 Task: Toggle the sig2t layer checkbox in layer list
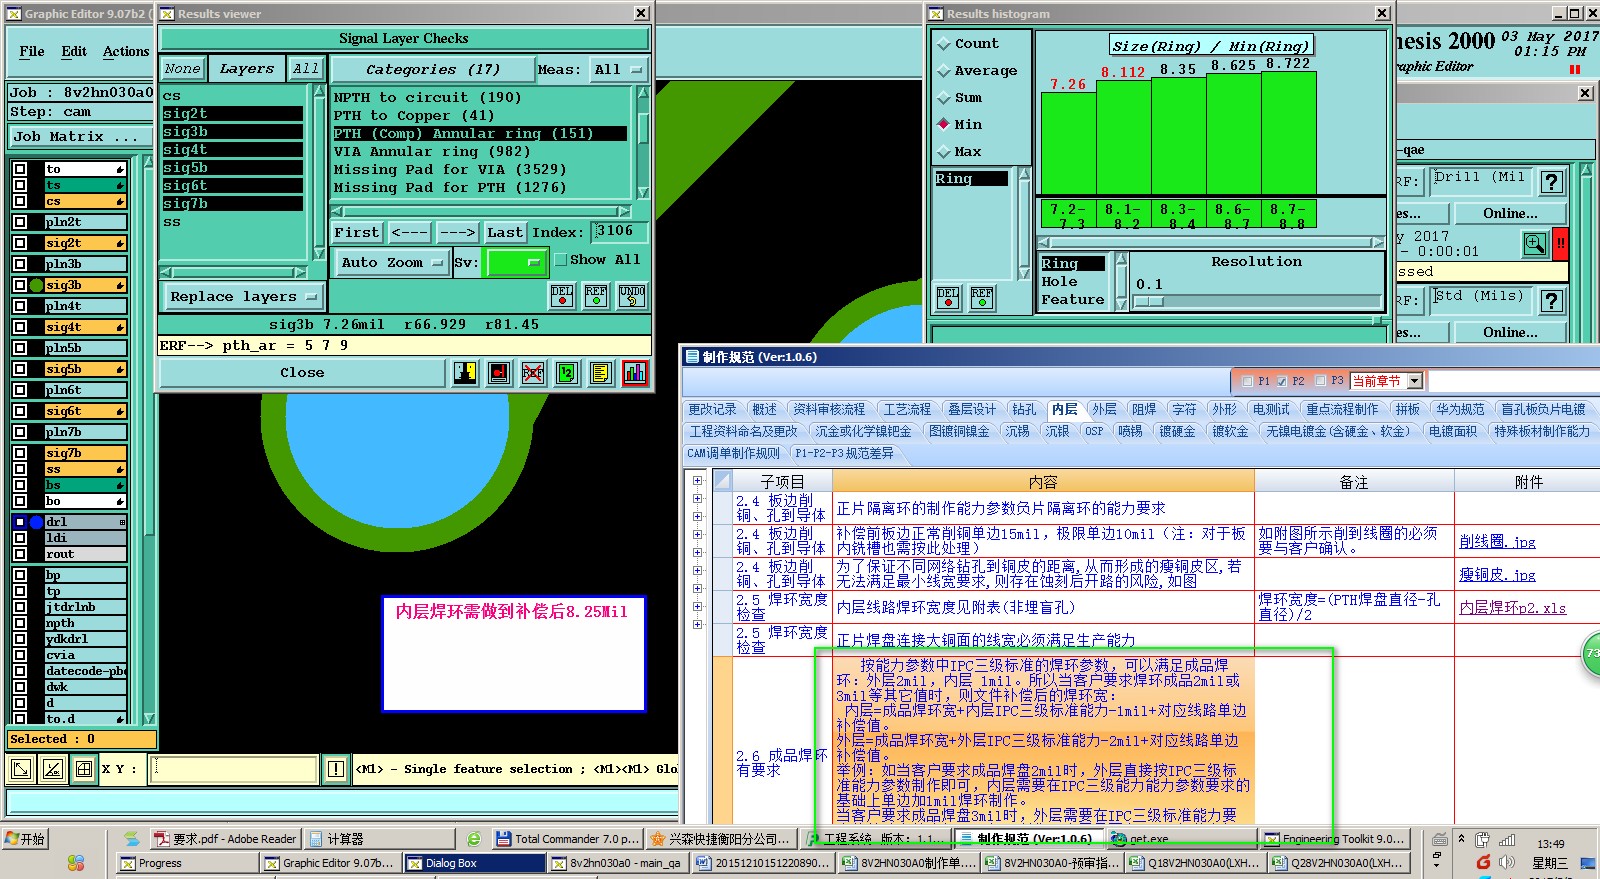[x=20, y=243]
